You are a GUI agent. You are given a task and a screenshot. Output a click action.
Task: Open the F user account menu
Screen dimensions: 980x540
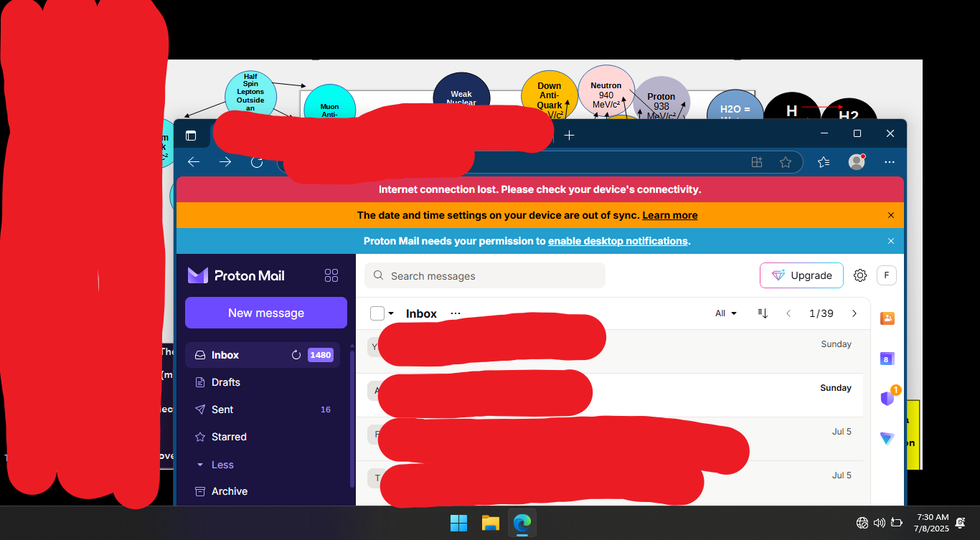click(x=886, y=276)
